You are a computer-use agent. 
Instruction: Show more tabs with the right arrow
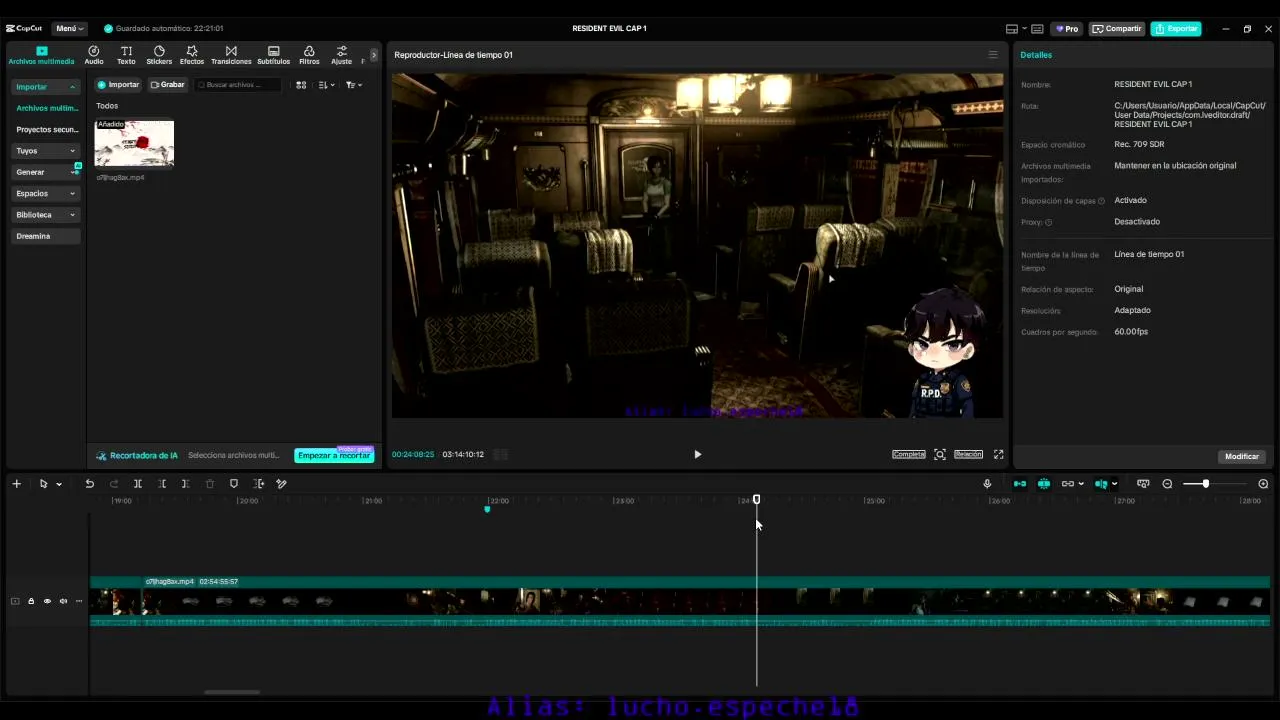coord(374,55)
